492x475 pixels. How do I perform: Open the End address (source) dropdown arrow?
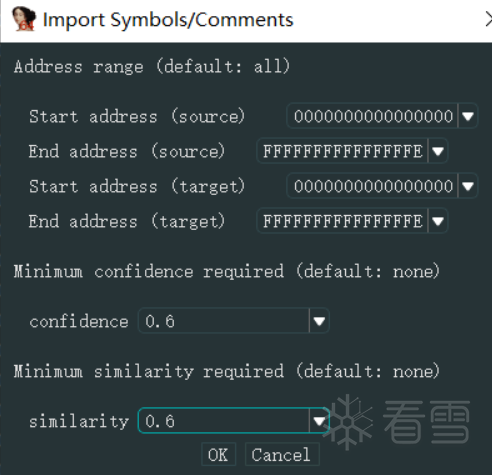click(x=438, y=151)
